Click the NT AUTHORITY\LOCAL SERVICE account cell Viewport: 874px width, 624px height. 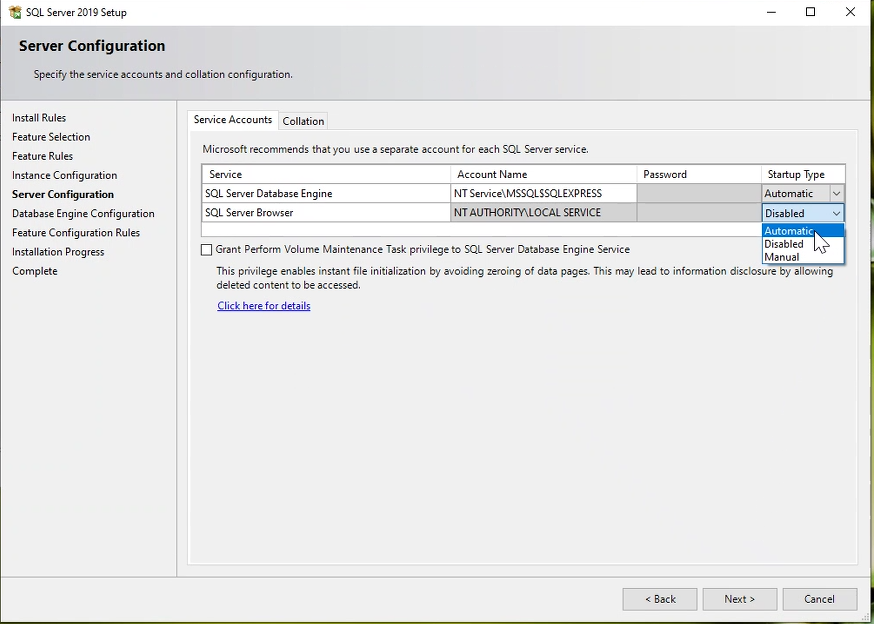pyautogui.click(x=543, y=212)
